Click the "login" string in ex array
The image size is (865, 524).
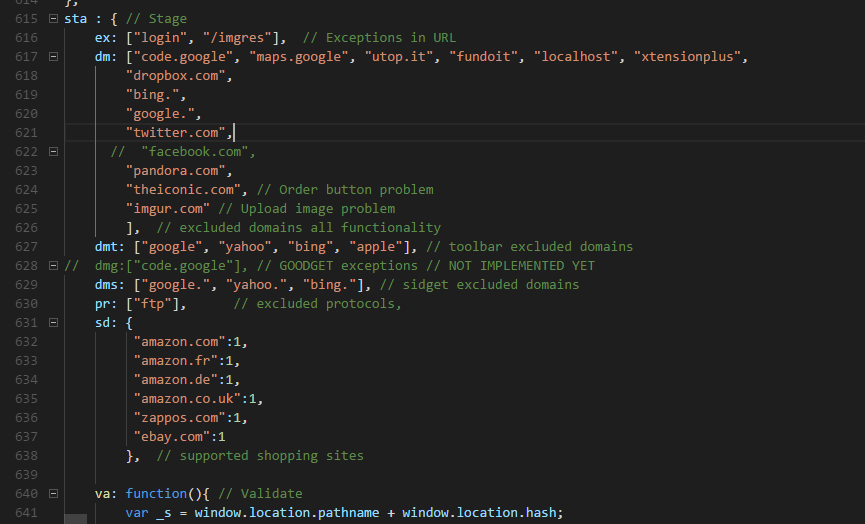click(161, 38)
